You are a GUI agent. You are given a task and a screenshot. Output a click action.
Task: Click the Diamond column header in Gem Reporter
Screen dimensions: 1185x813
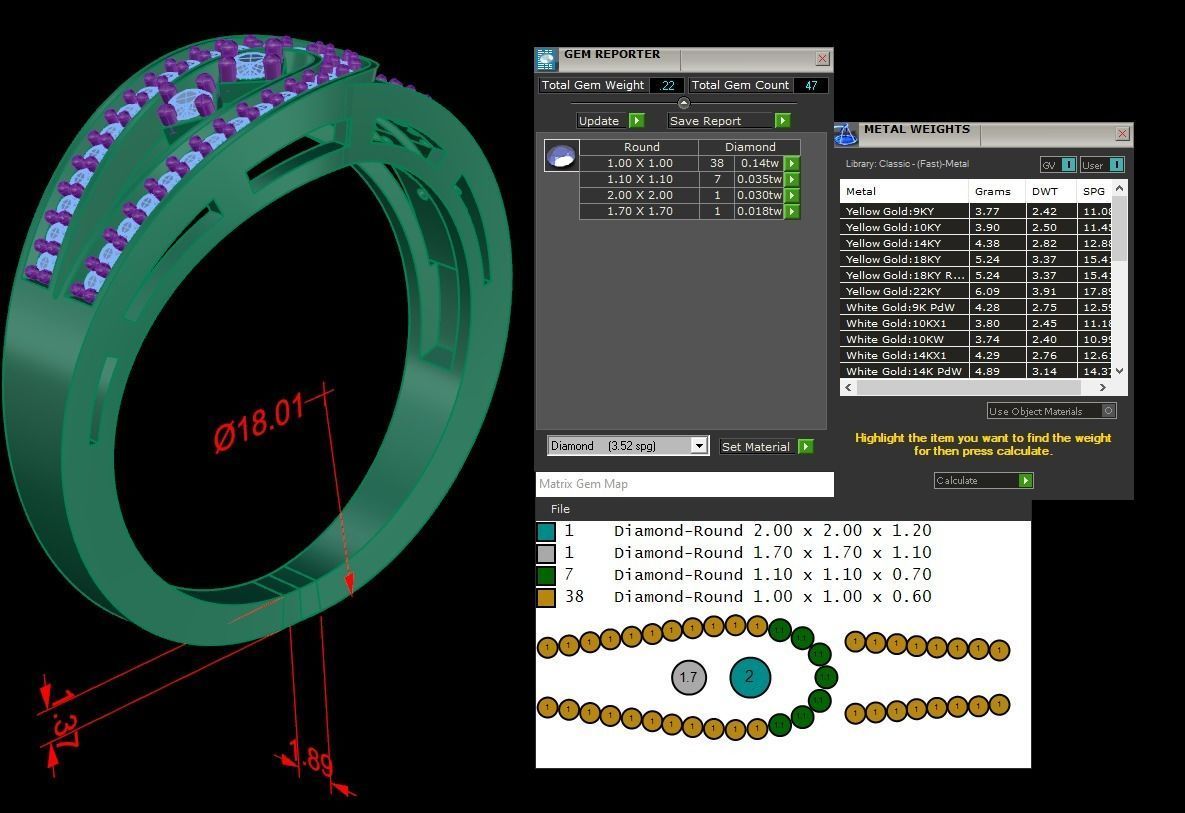click(x=750, y=147)
